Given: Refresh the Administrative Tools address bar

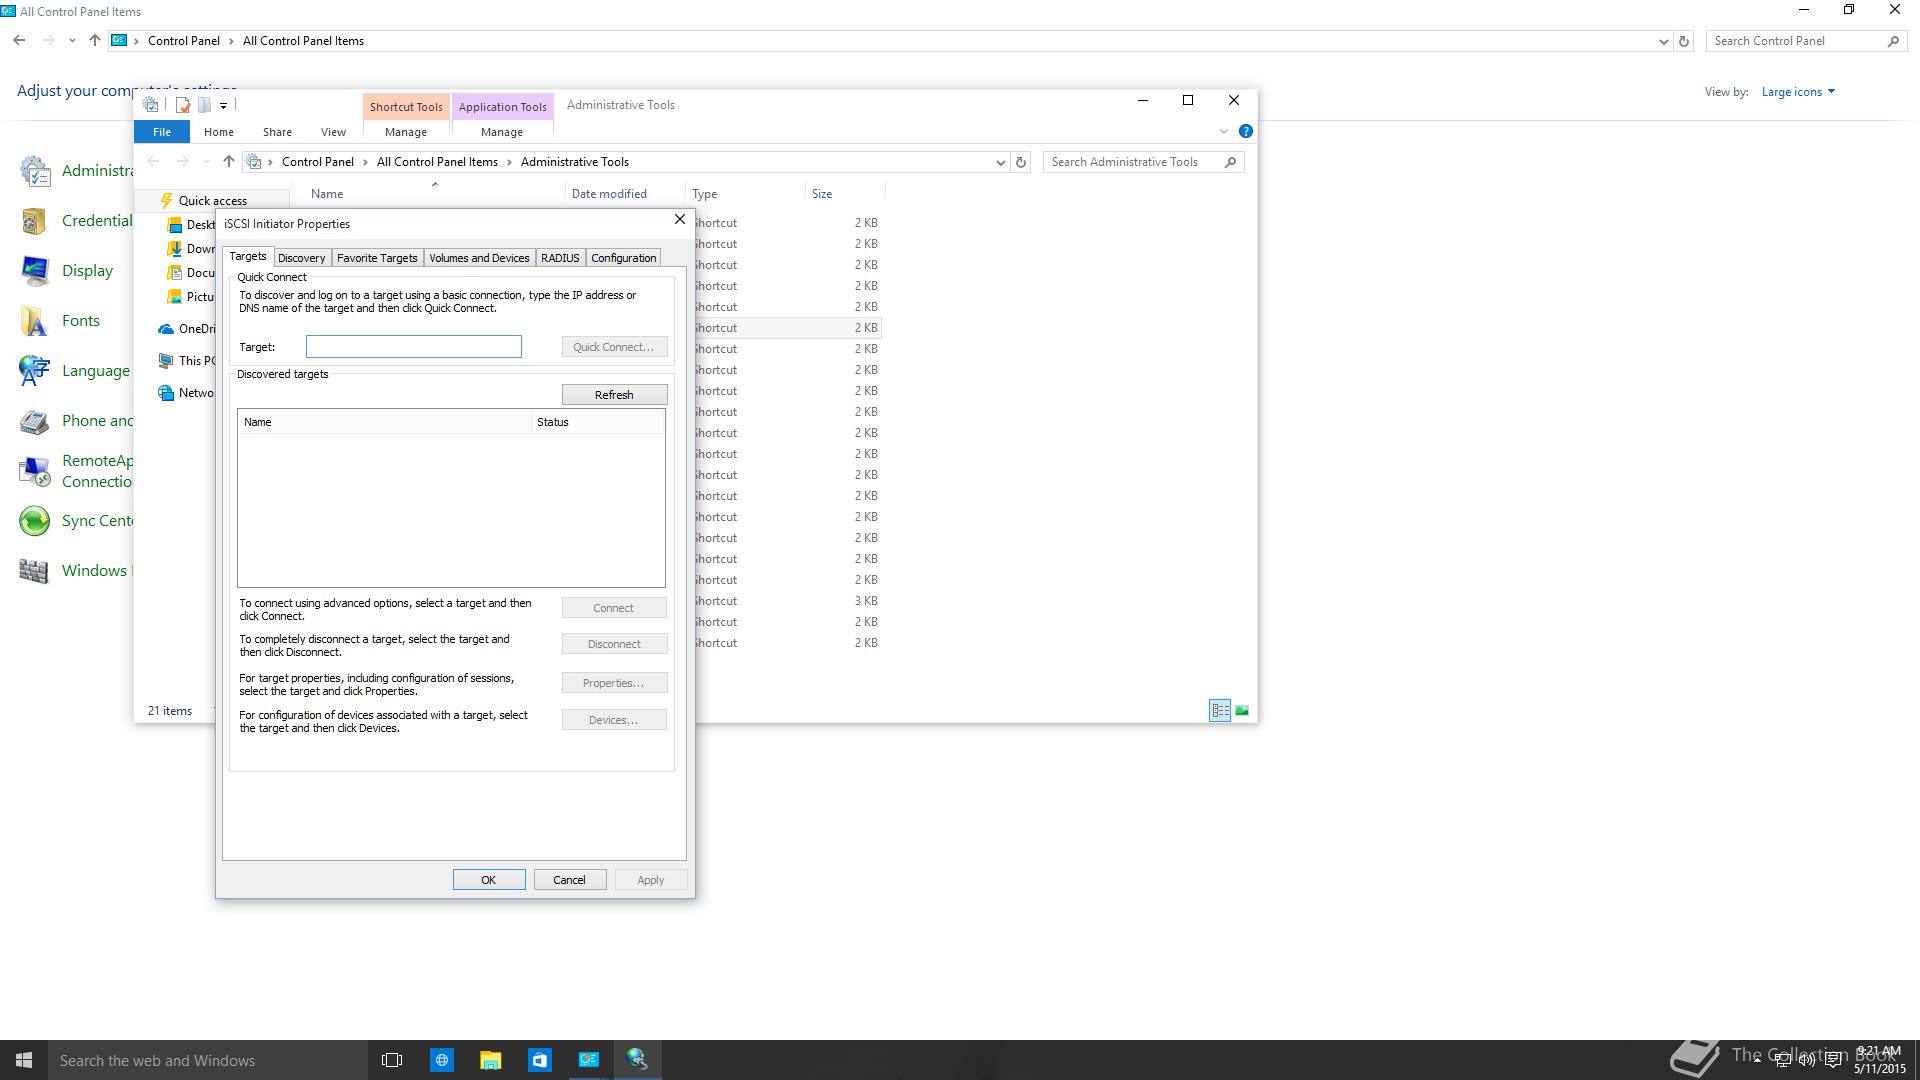Looking at the screenshot, I should (1020, 162).
